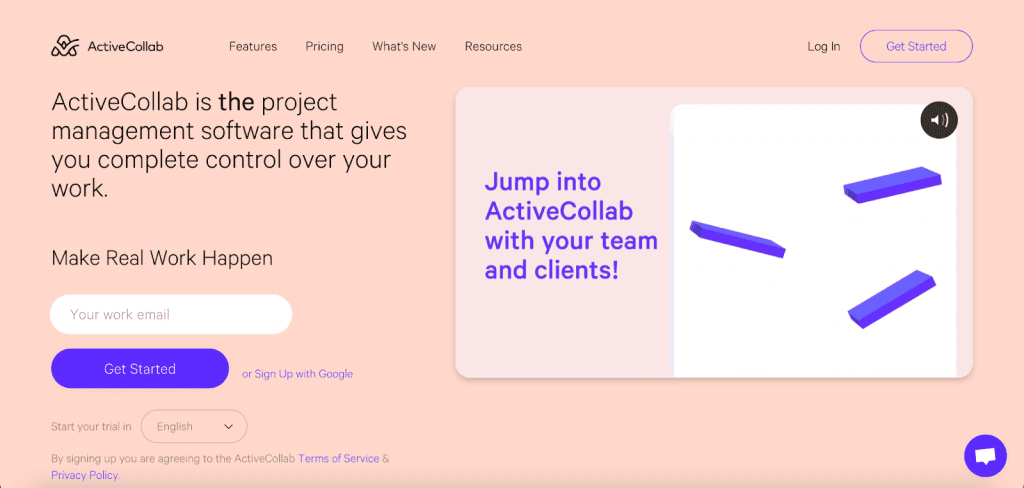The image size is (1024, 488).
Task: Click the outlined Get Started button in header
Action: 916,46
